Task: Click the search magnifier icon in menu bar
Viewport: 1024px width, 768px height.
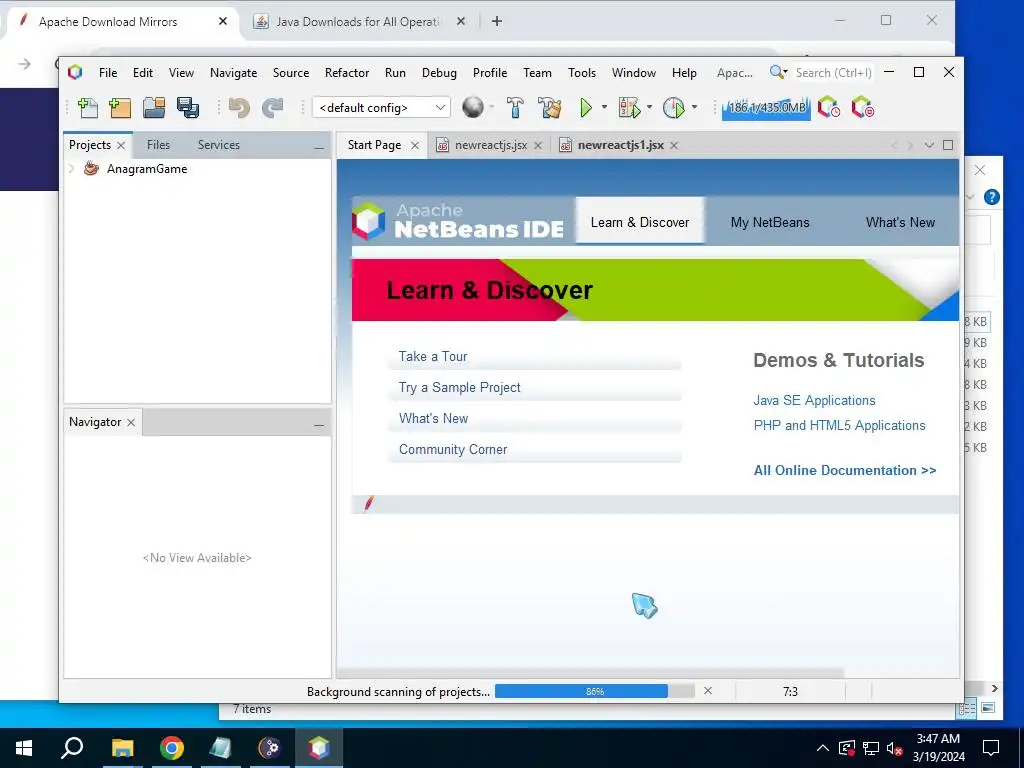Action: pos(776,72)
